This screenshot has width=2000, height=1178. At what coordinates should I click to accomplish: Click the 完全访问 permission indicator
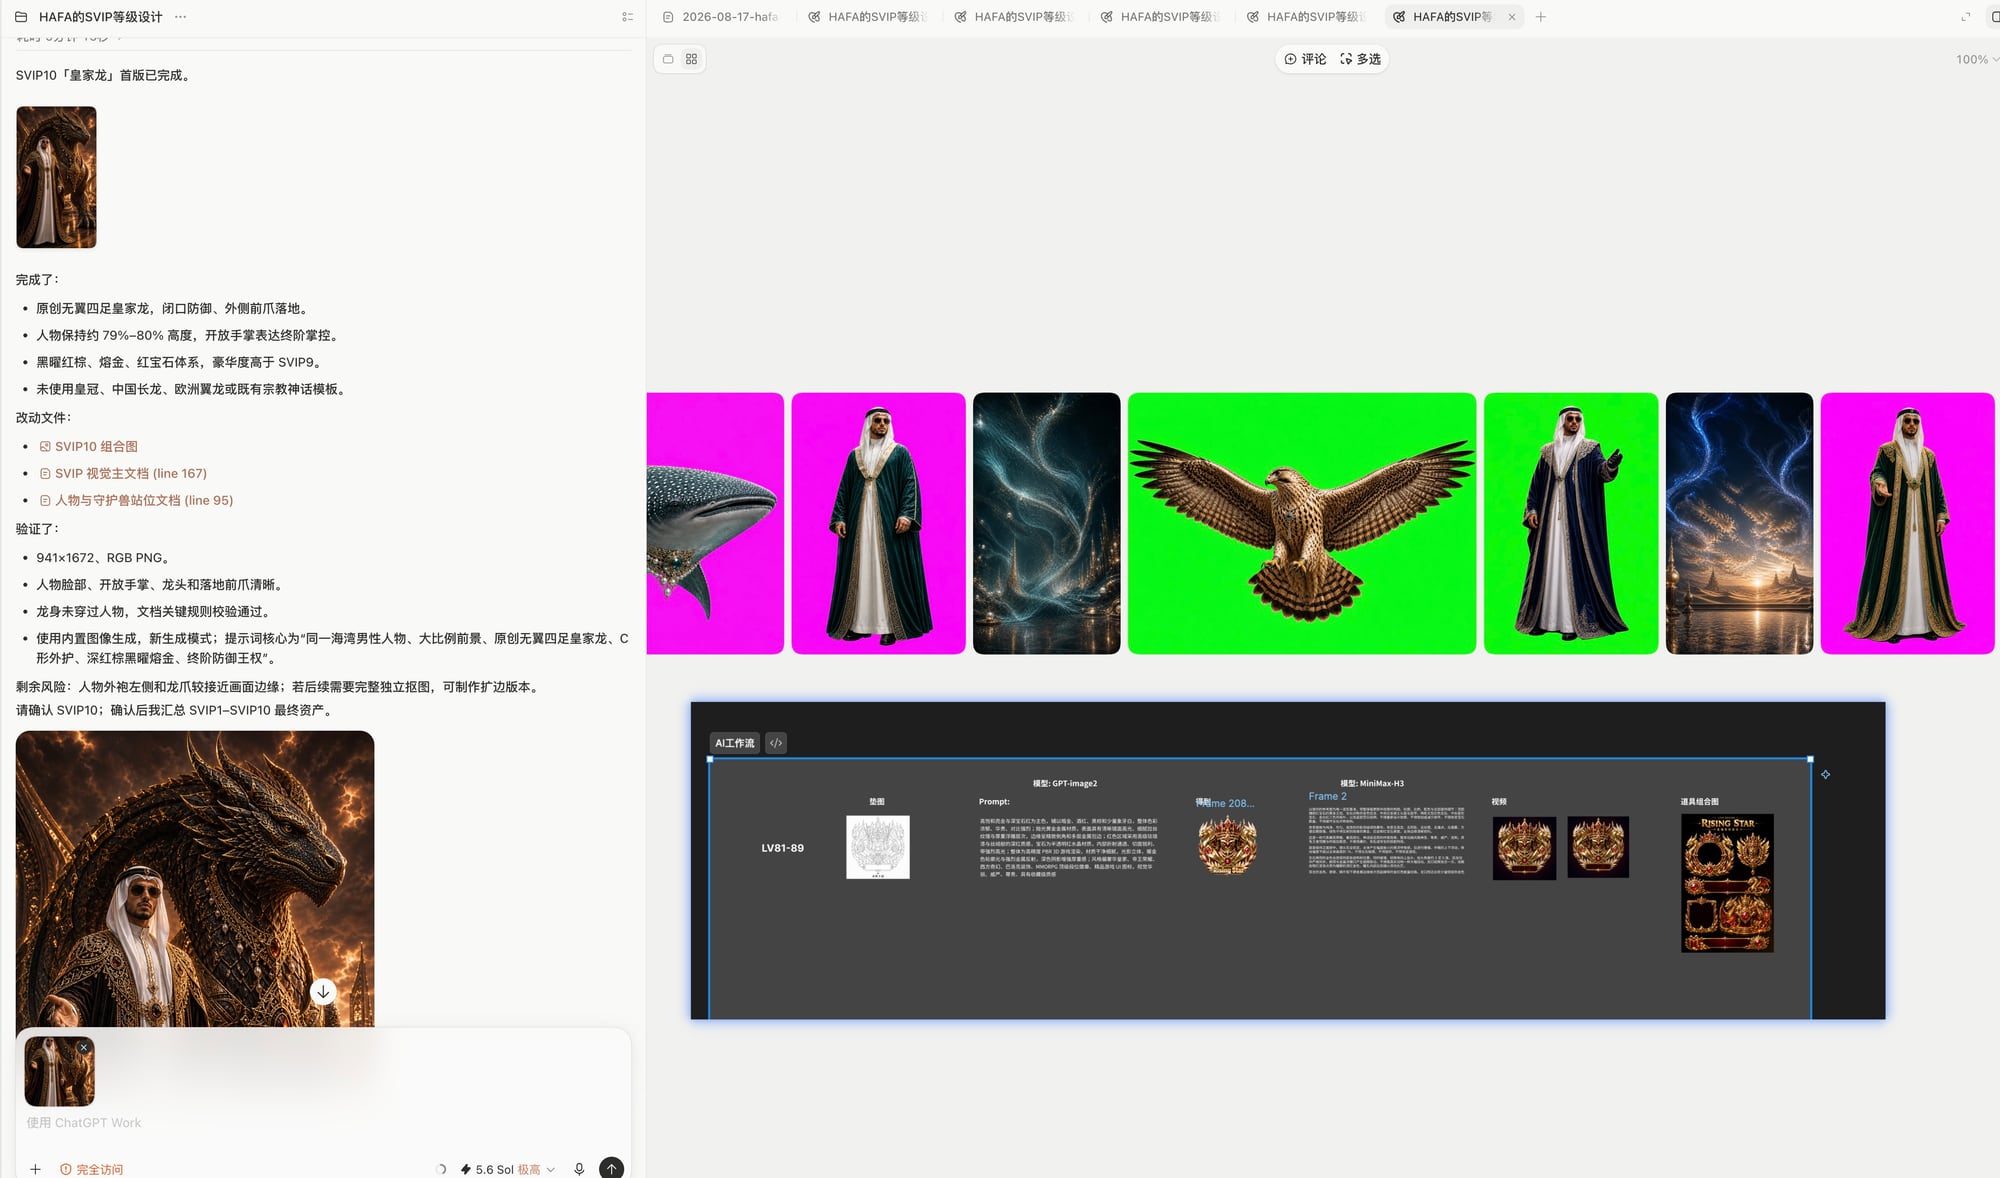pyautogui.click(x=91, y=1169)
